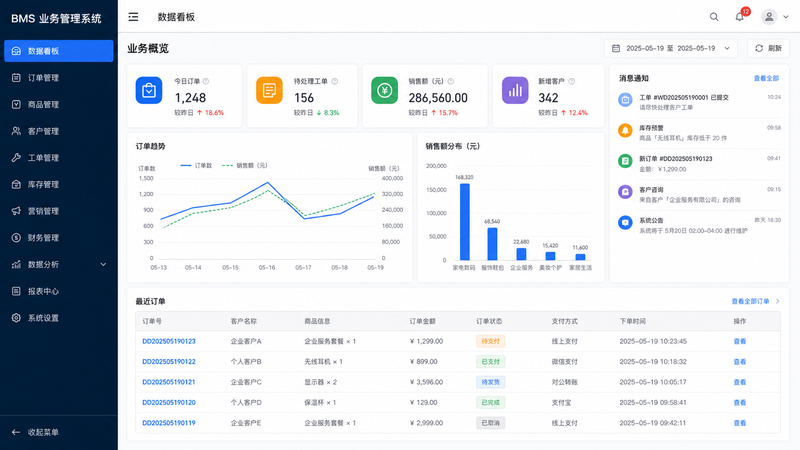The image size is (800, 450).
Task: Toggle 订单数 legend in 订单趋势 chart
Action: (196, 165)
